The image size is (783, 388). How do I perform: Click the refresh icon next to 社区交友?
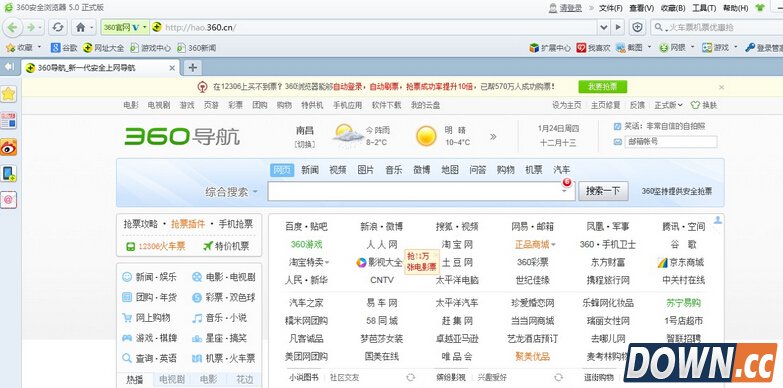pyautogui.click(x=410, y=378)
